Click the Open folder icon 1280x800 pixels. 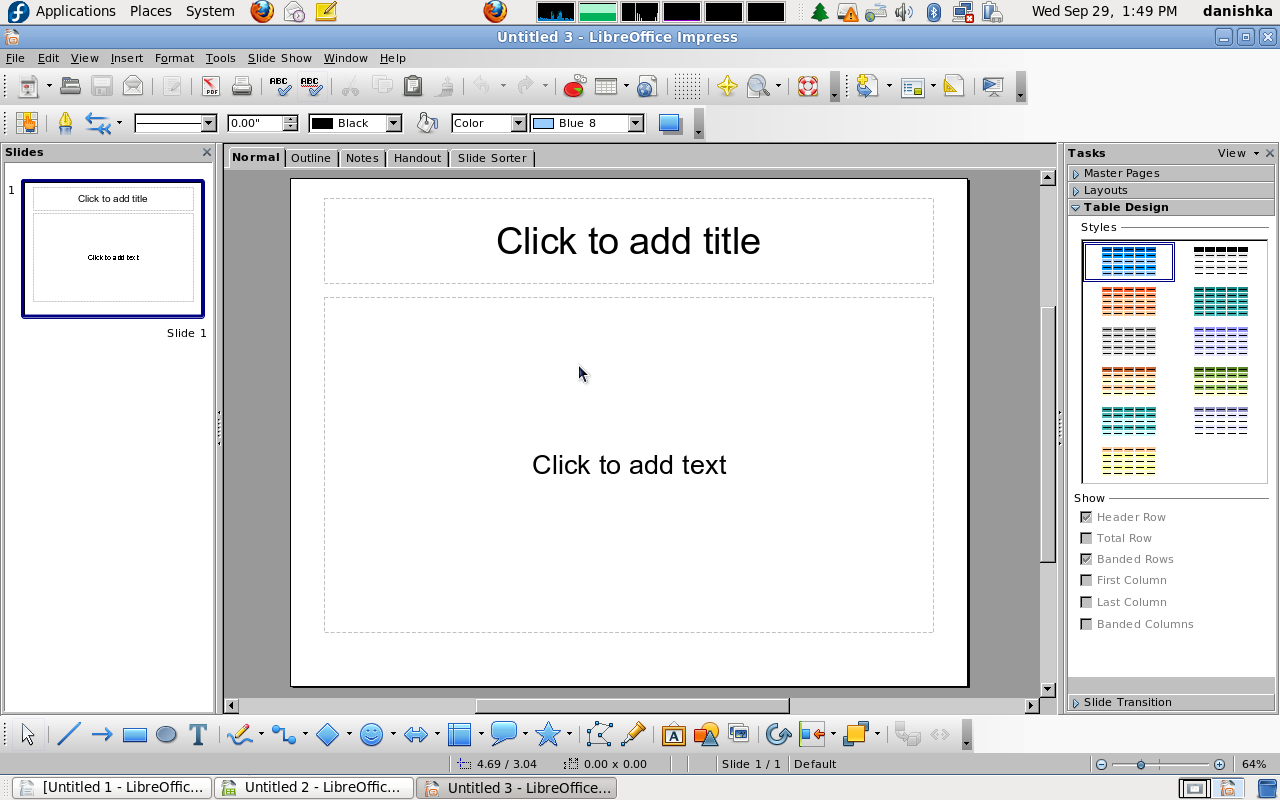(70, 87)
